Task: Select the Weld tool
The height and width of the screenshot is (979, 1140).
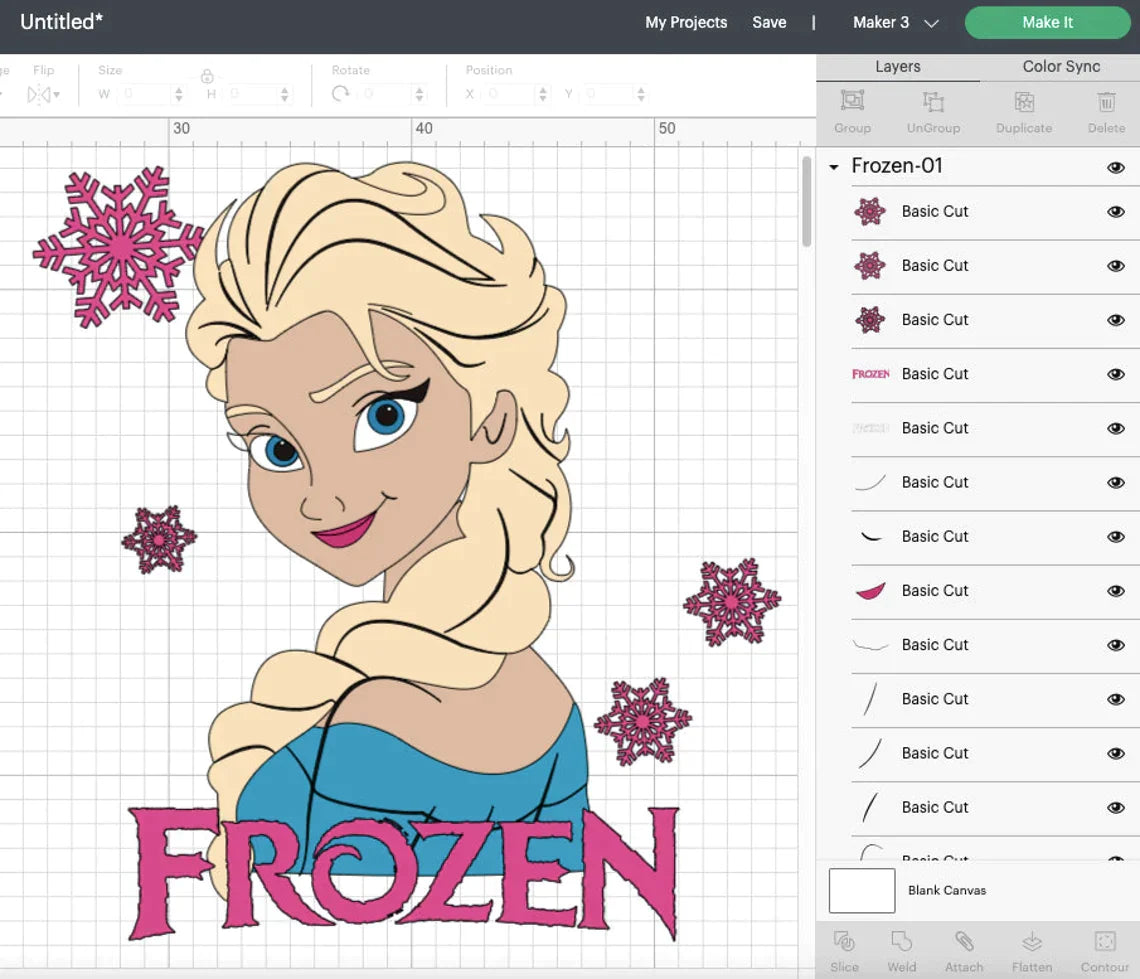Action: click(901, 943)
